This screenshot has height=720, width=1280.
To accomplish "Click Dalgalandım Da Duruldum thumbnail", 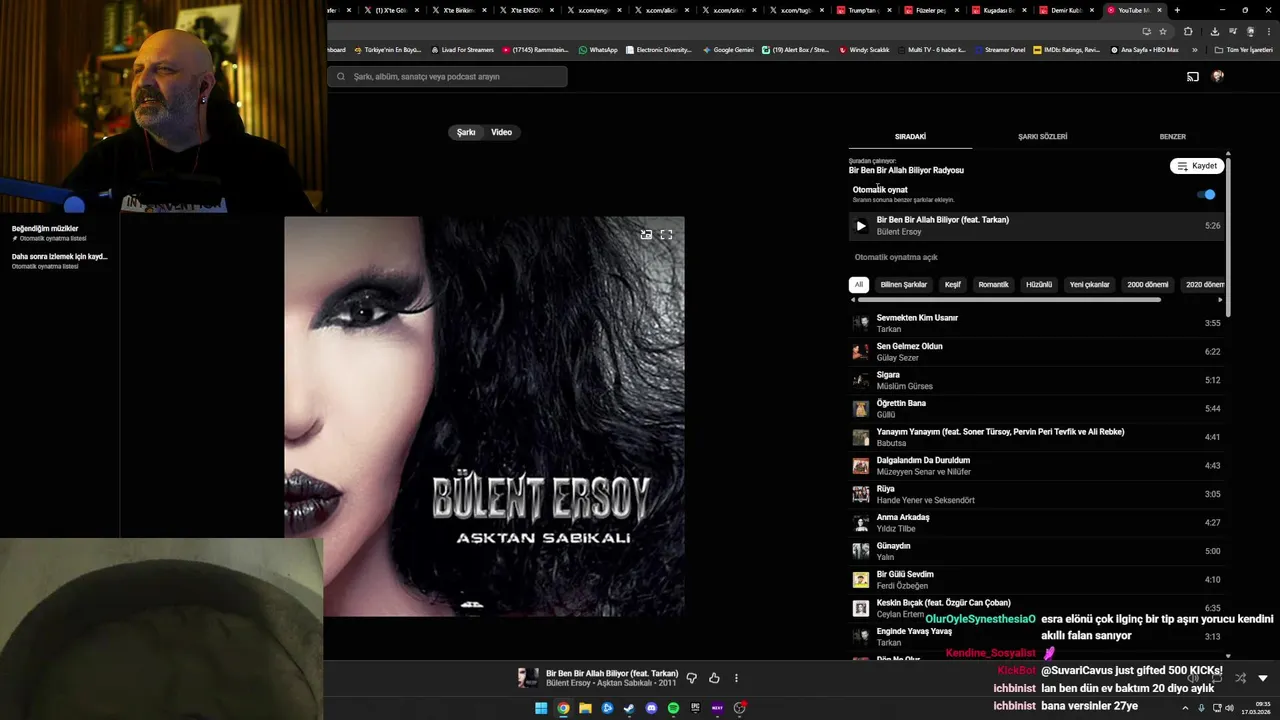I will (860, 466).
